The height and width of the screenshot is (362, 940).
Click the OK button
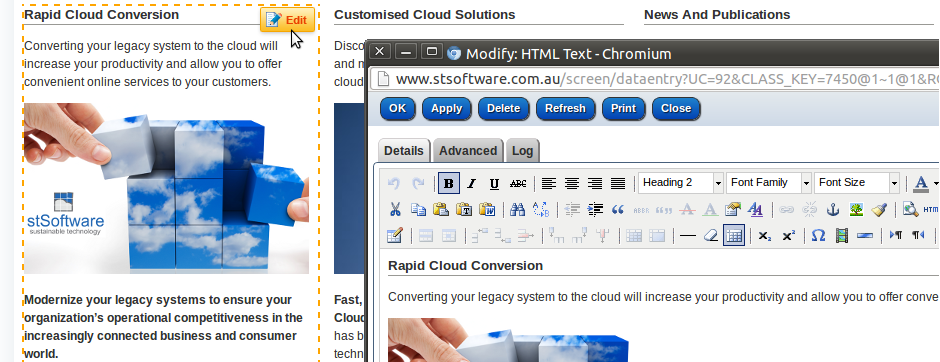397,108
